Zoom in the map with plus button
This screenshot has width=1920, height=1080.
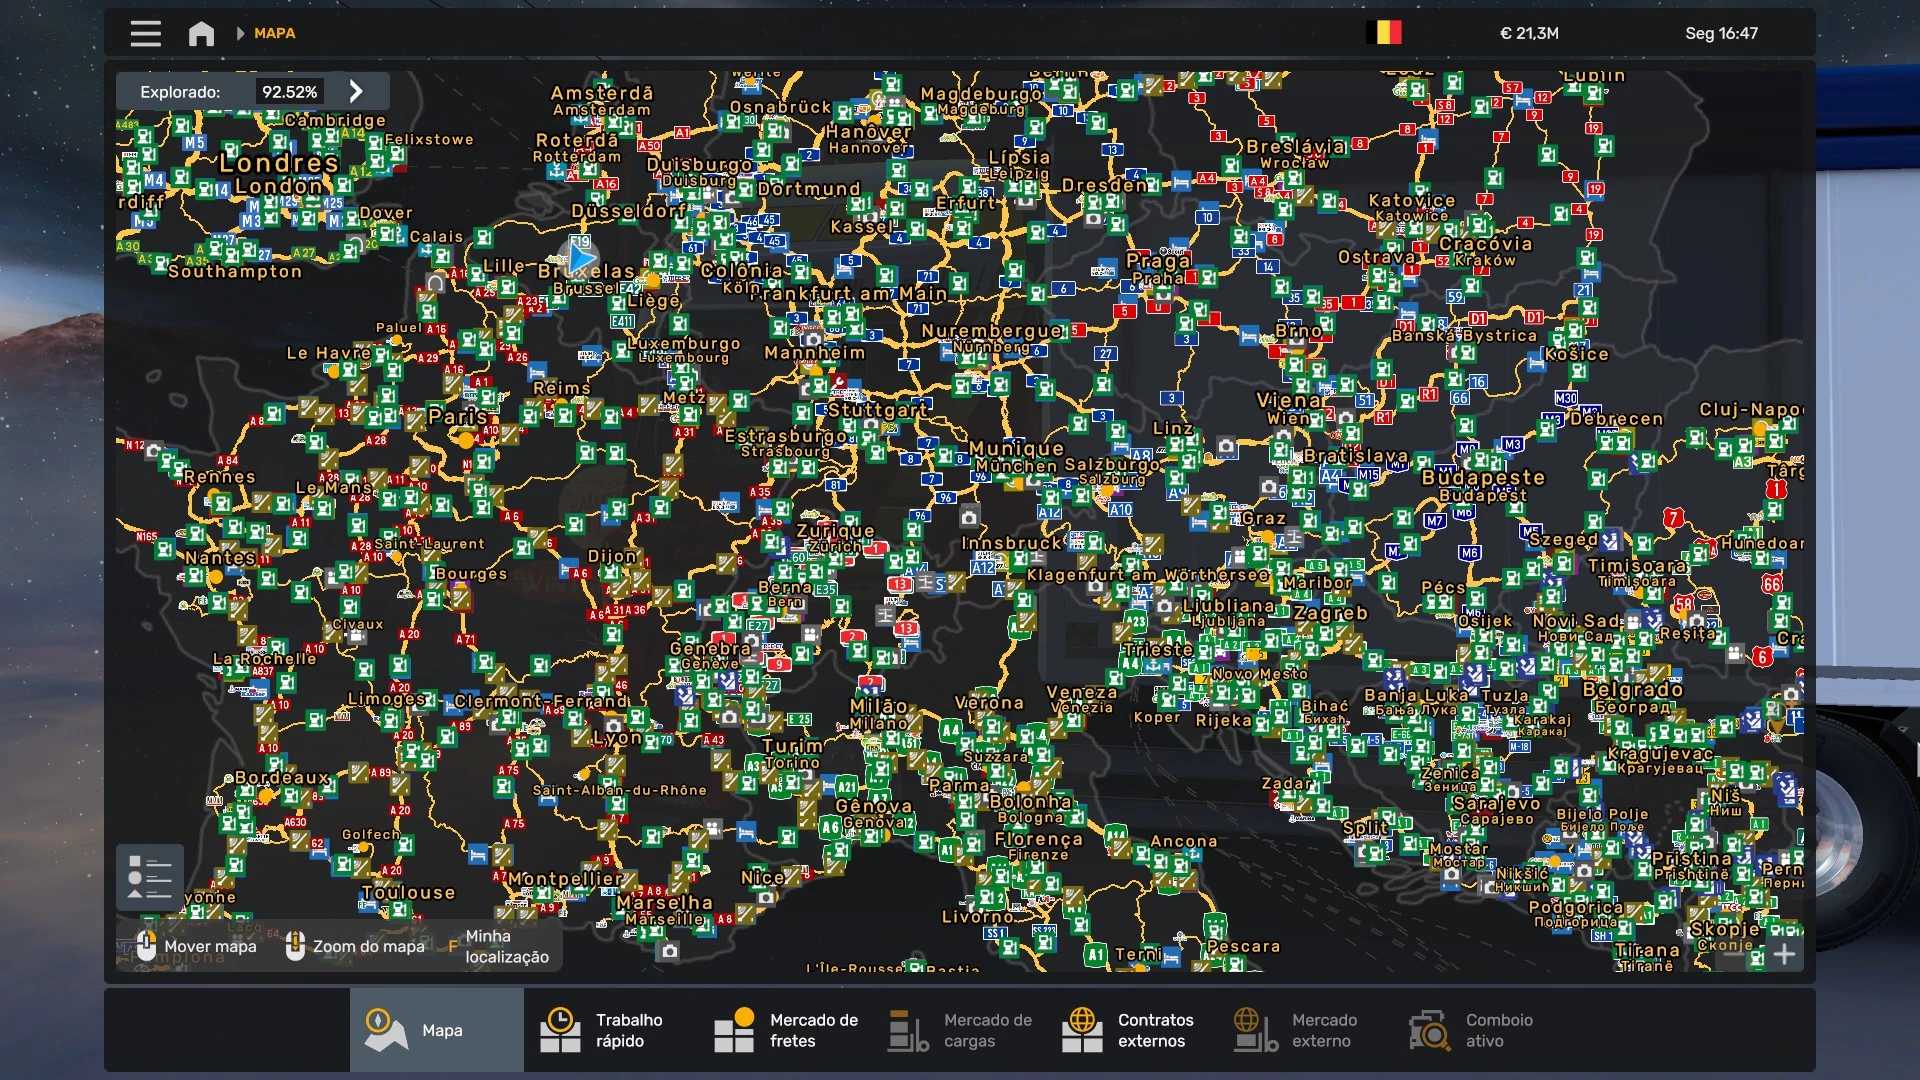1784,954
